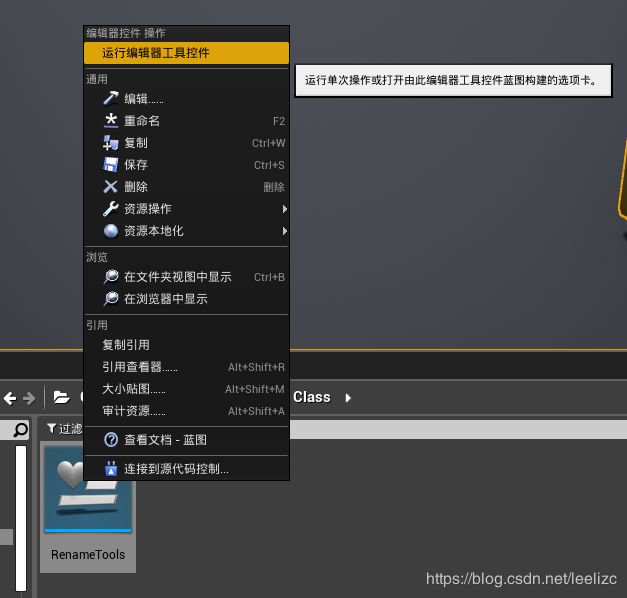
Task: Choose 复制引用 from the context menu
Action: 186,345
